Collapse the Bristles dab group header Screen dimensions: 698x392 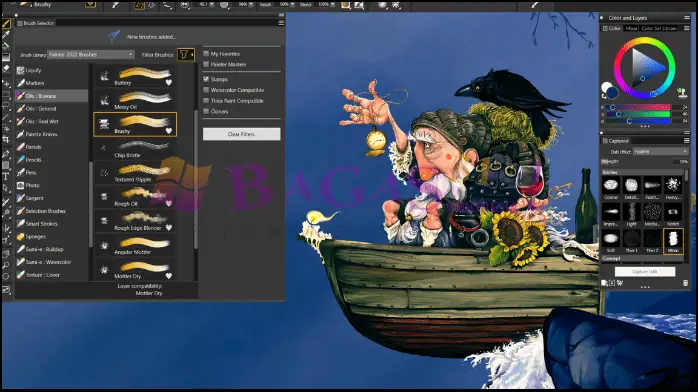(643, 172)
